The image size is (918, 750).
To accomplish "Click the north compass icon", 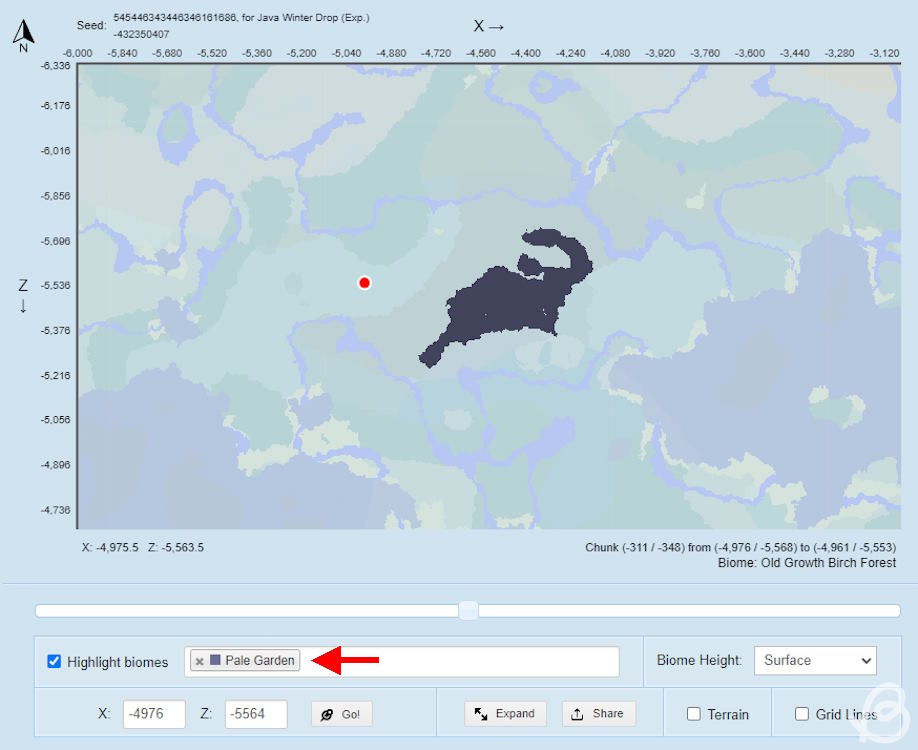I will [24, 35].
